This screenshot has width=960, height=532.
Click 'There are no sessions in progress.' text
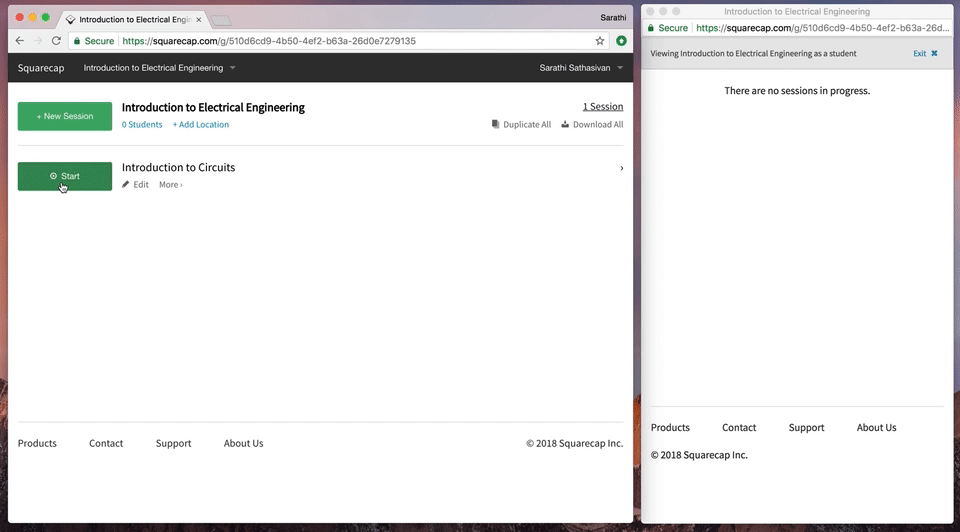click(x=797, y=91)
